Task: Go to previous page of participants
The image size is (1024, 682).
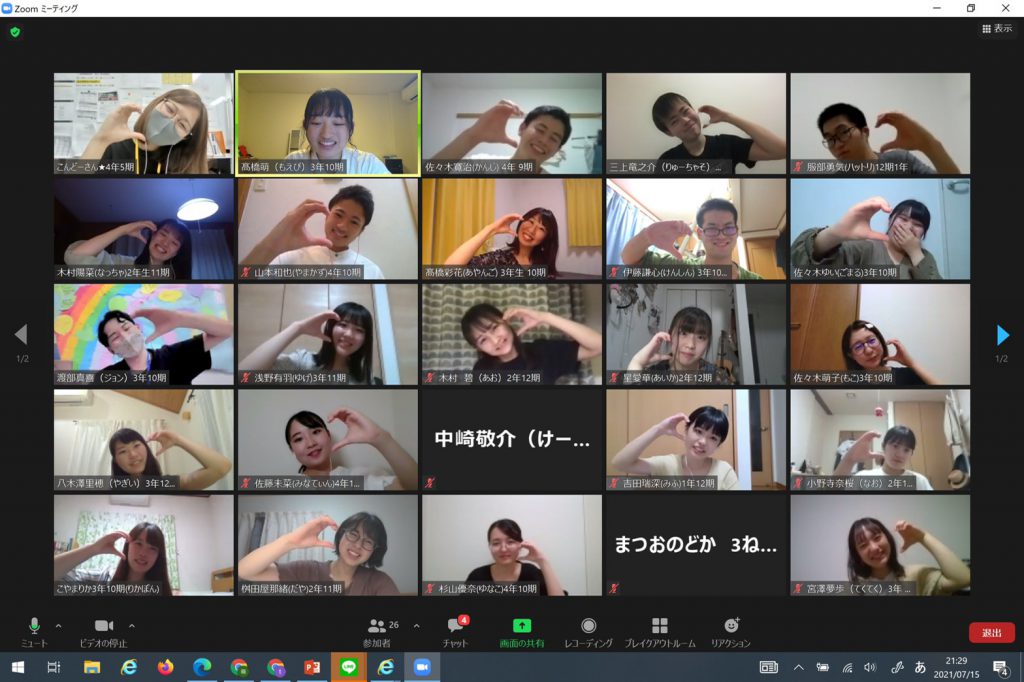Action: coord(21,335)
